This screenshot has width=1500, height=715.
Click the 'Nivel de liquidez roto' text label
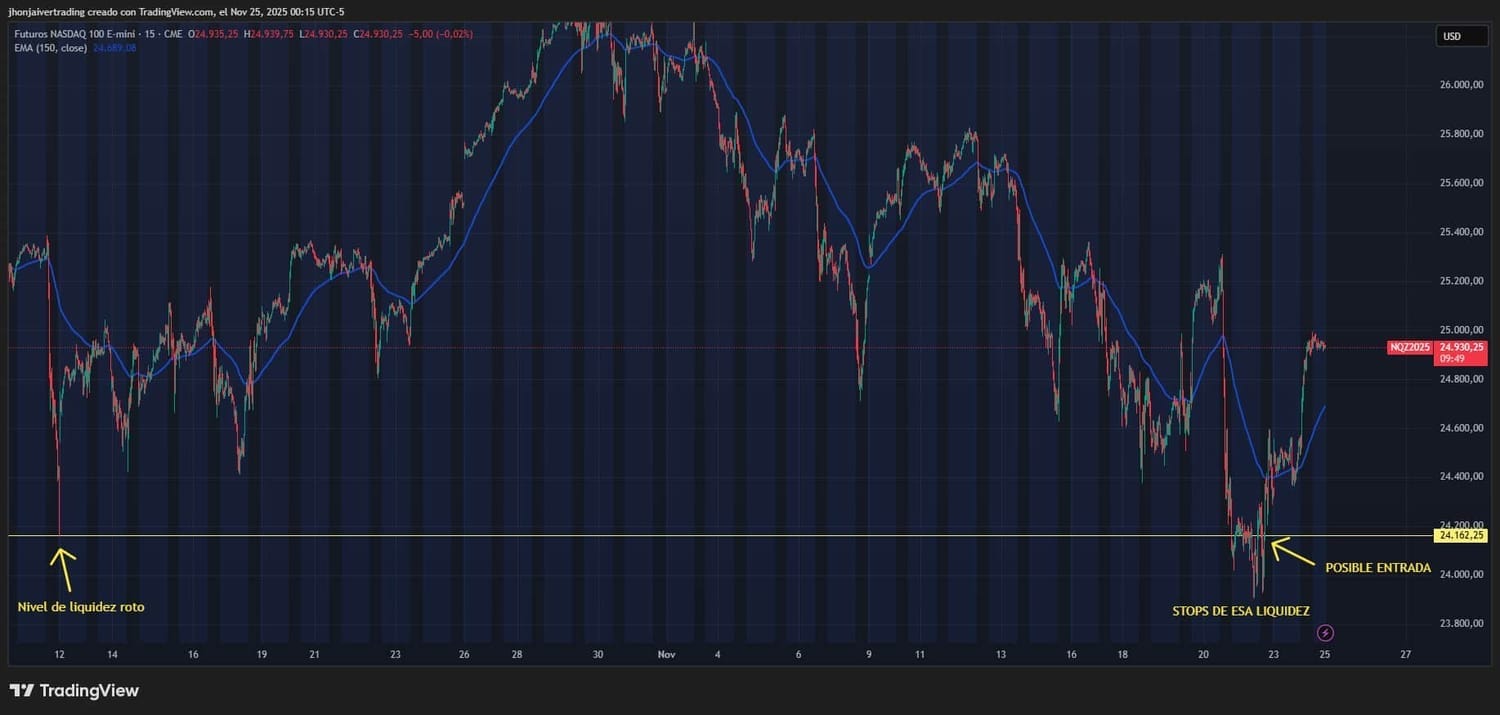81,607
